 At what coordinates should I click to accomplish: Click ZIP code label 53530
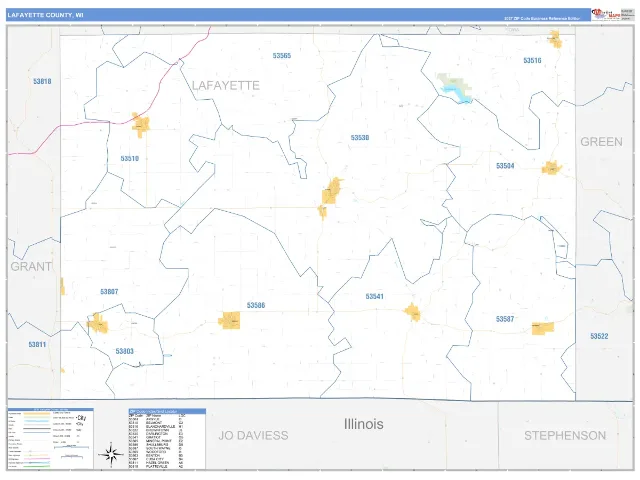coord(360,138)
